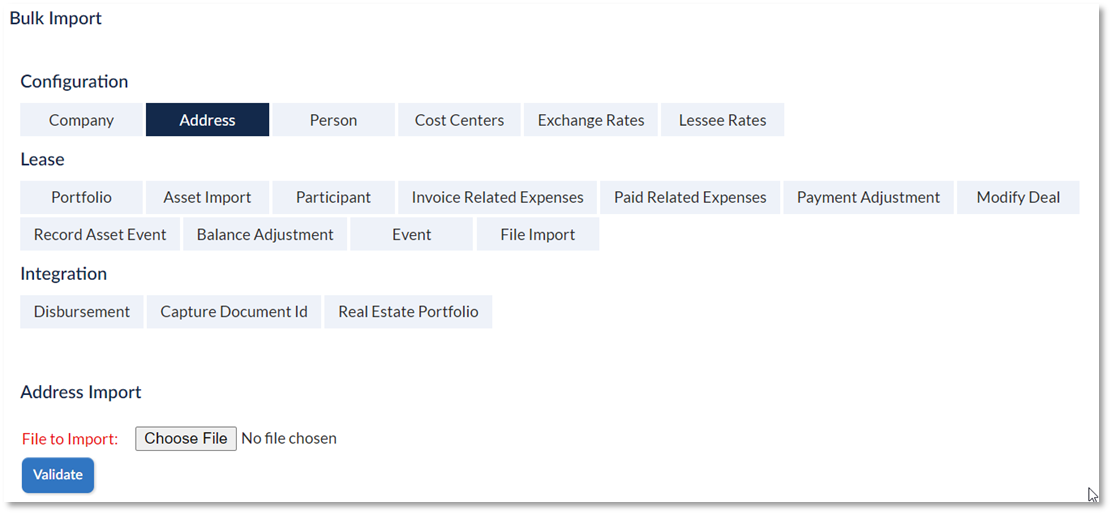This screenshot has width=1111, height=514.
Task: Open the Event import option
Action: click(412, 234)
